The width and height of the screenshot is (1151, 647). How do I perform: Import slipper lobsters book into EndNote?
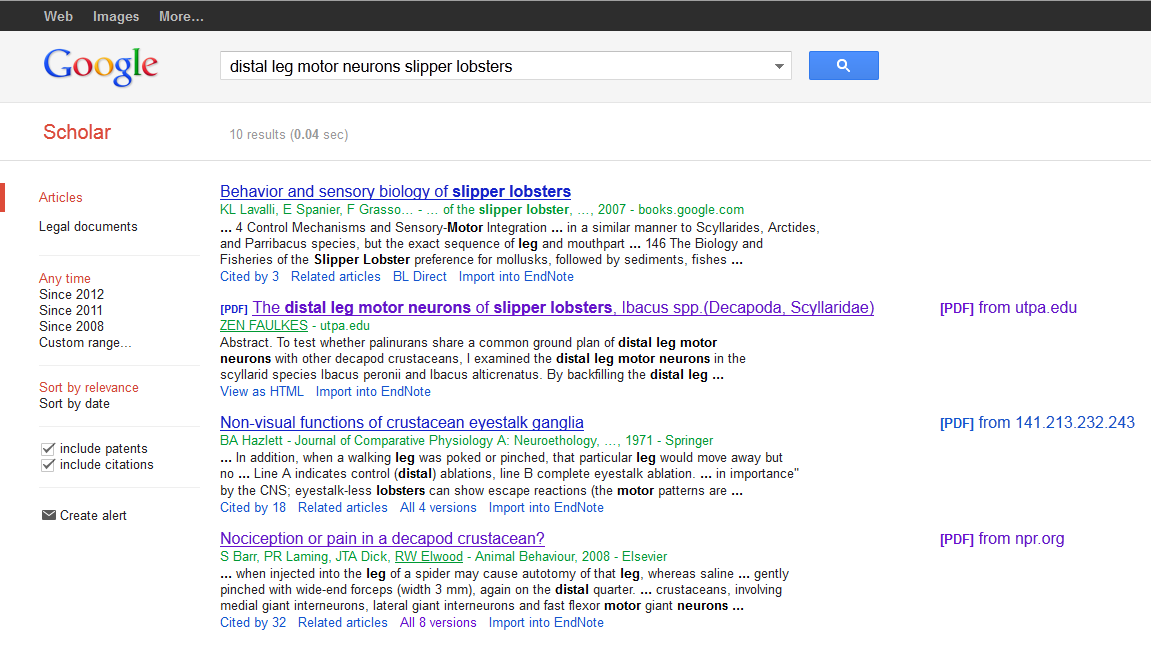tap(516, 277)
